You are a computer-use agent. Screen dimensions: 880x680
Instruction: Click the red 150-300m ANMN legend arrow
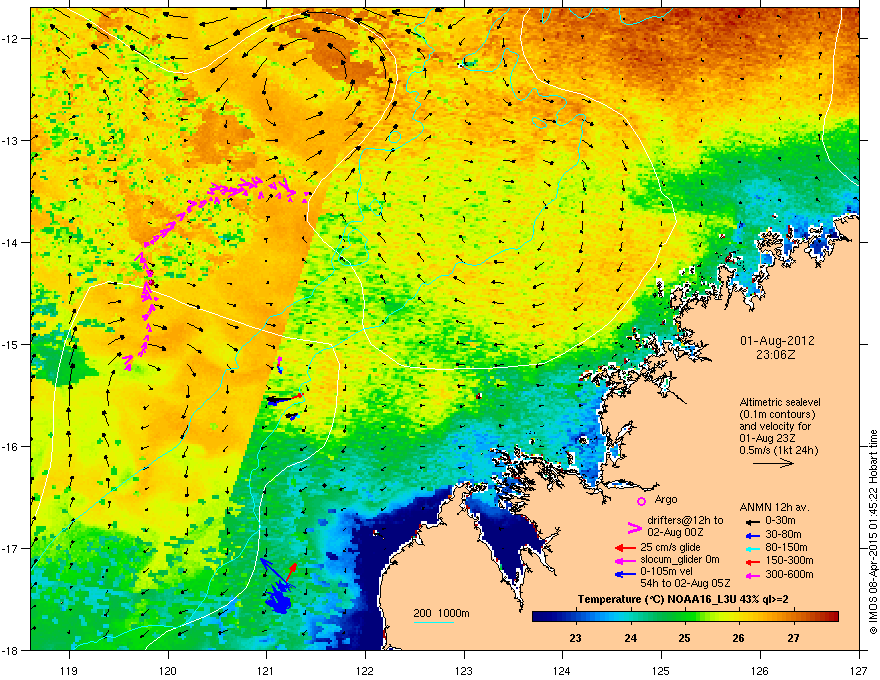coord(751,561)
